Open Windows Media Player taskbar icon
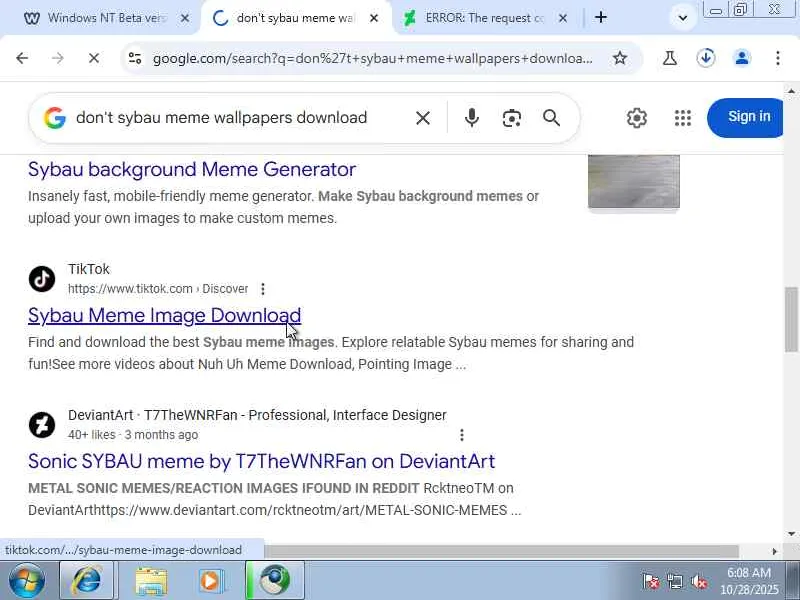800x600 pixels. [x=211, y=581]
